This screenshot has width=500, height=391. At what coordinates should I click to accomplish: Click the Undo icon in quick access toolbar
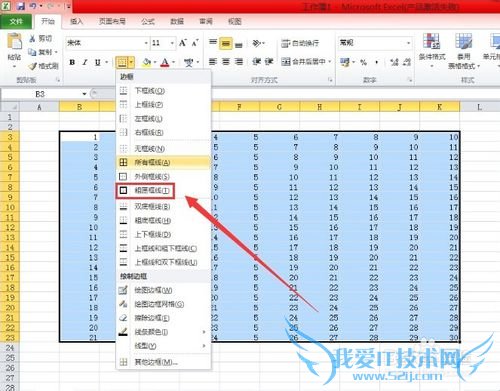click(34, 6)
